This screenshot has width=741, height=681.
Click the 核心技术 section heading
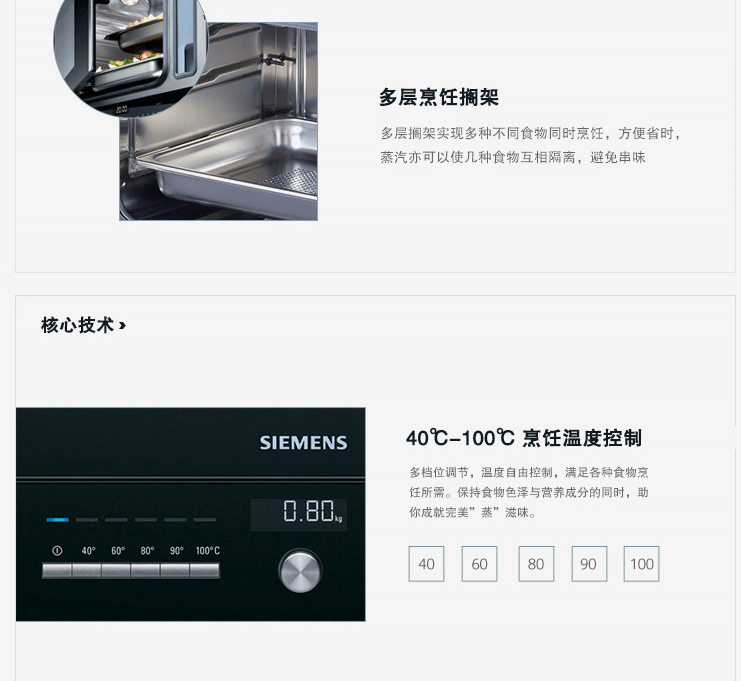click(78, 325)
